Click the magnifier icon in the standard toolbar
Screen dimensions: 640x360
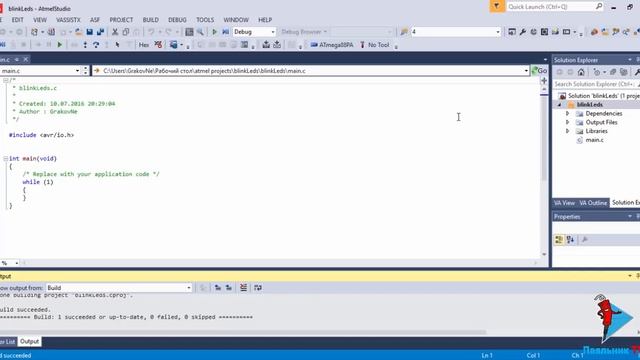(x=200, y=32)
